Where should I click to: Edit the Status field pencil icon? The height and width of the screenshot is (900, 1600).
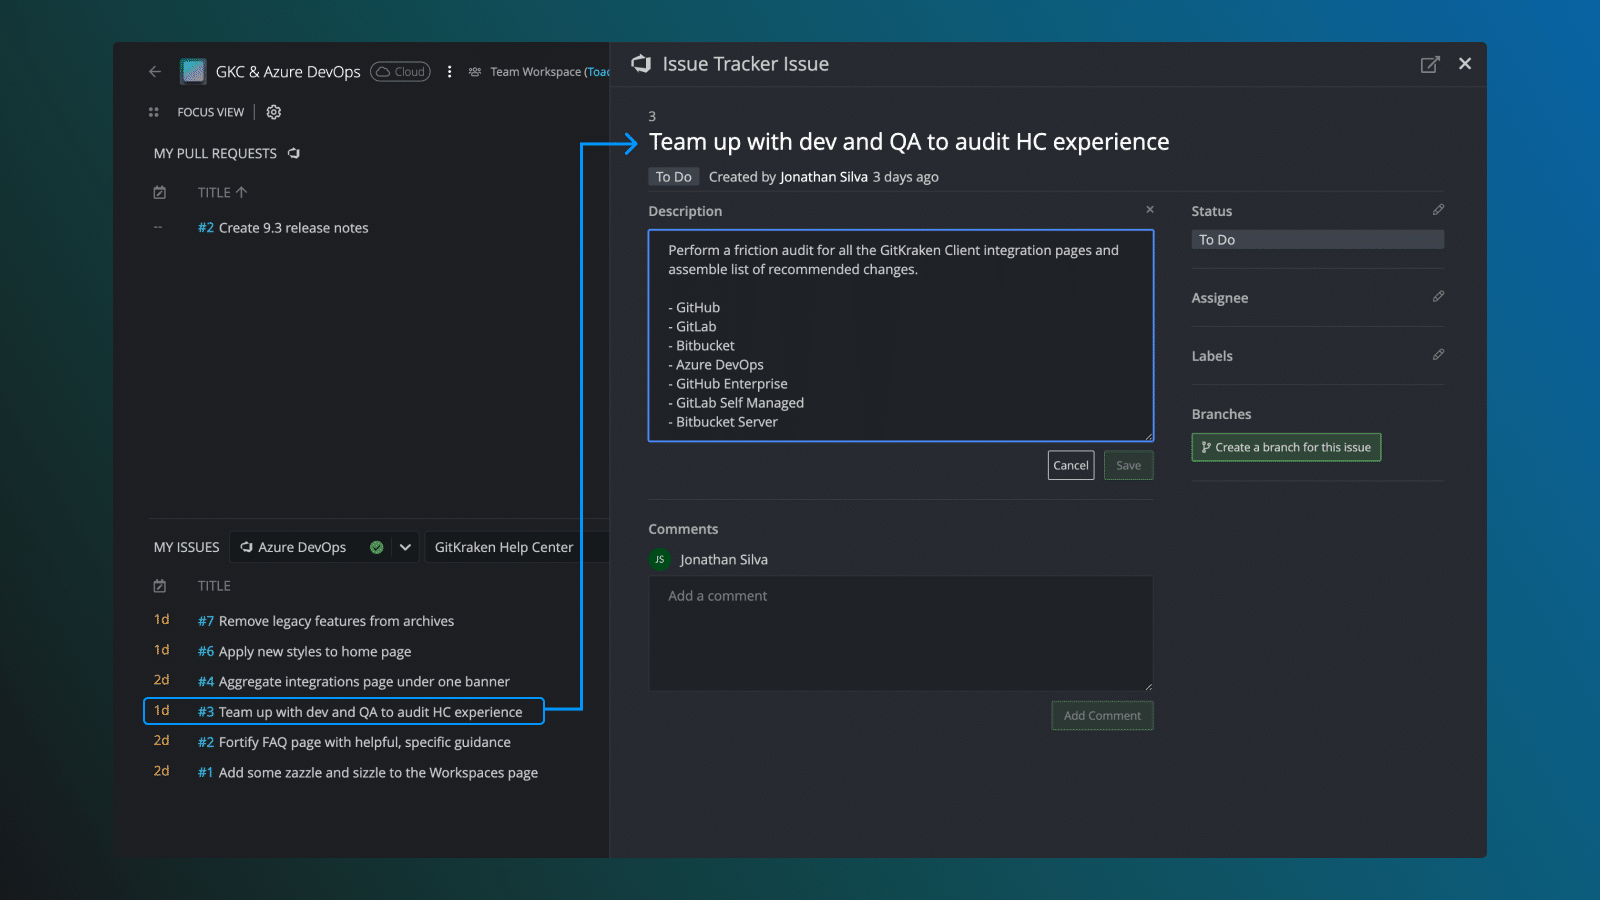(1438, 210)
